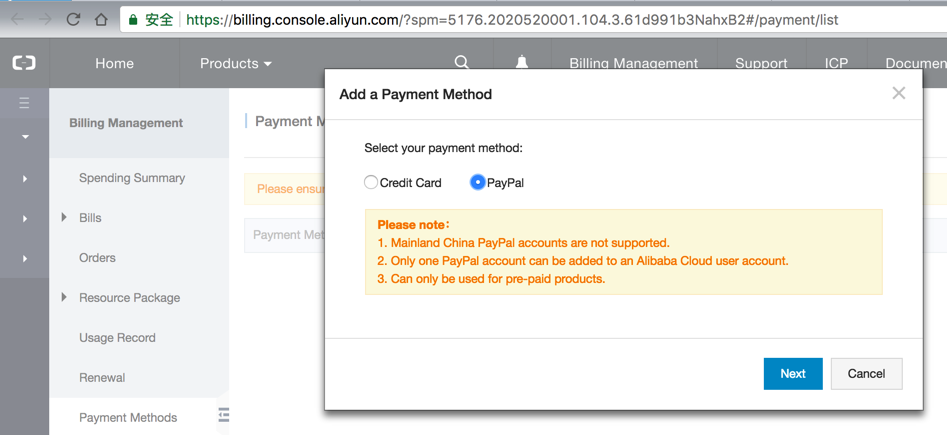The image size is (947, 435).
Task: Select the PayPal radio button
Action: click(x=477, y=182)
